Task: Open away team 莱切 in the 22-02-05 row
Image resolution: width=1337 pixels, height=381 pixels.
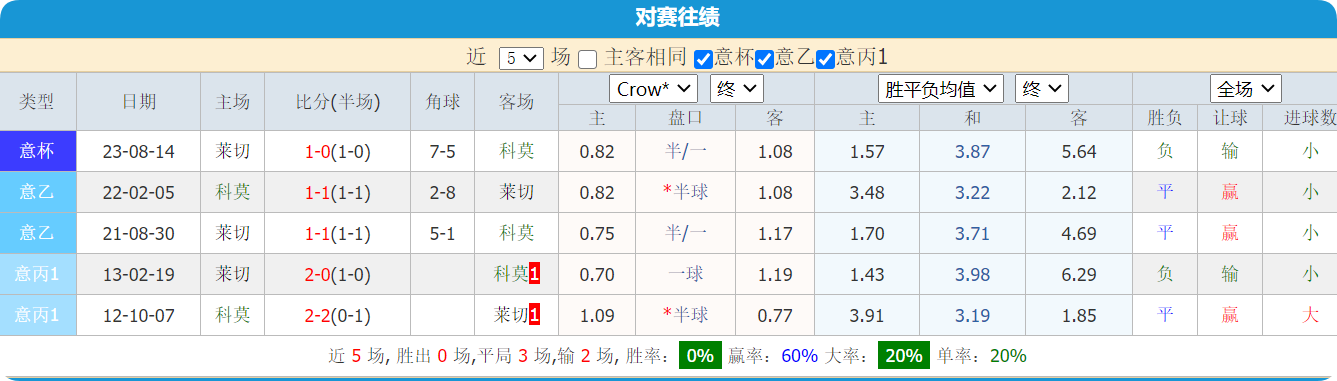Action: (x=517, y=193)
